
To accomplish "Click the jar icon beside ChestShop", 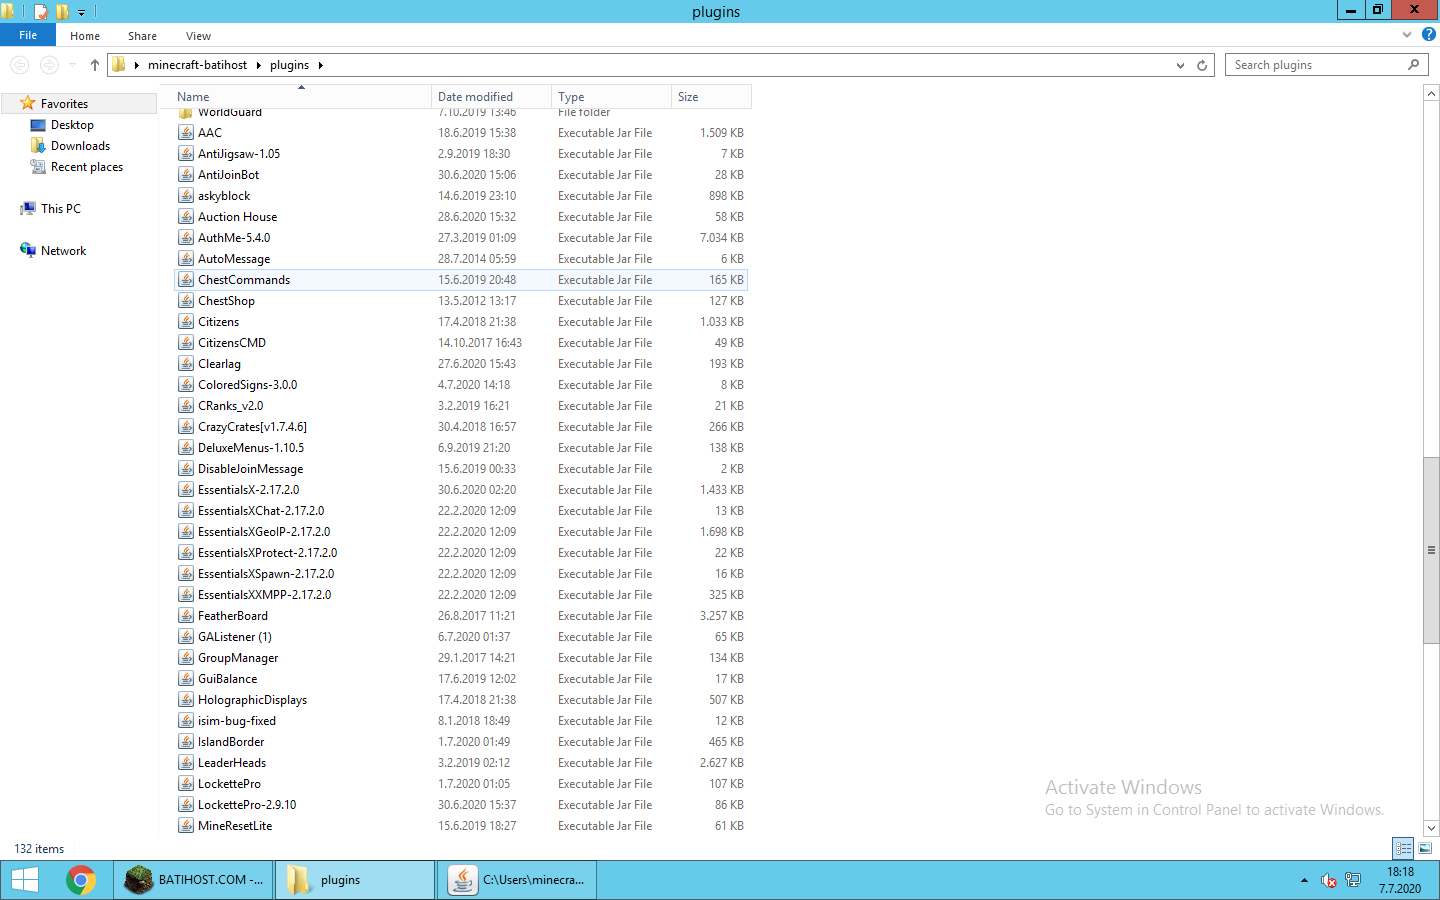I will [186, 301].
